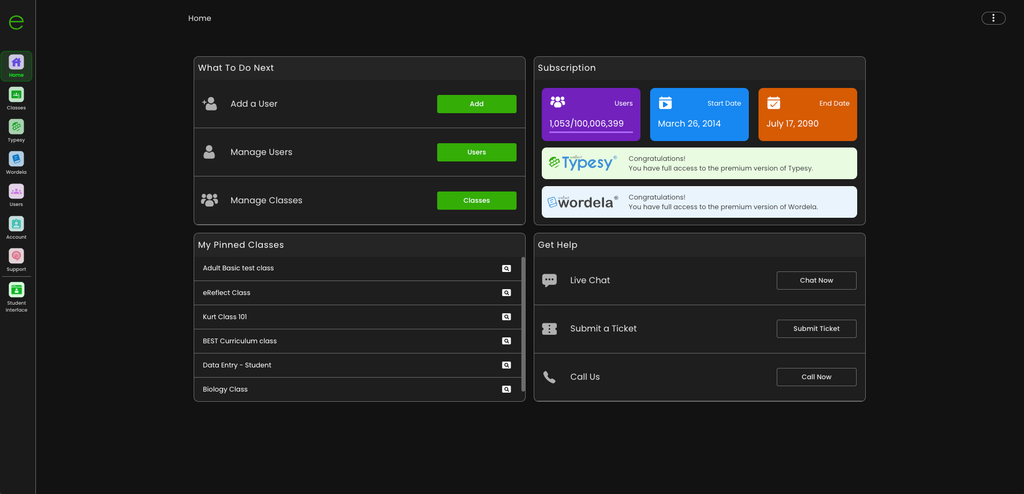Click the green Classes button

pos(477,201)
